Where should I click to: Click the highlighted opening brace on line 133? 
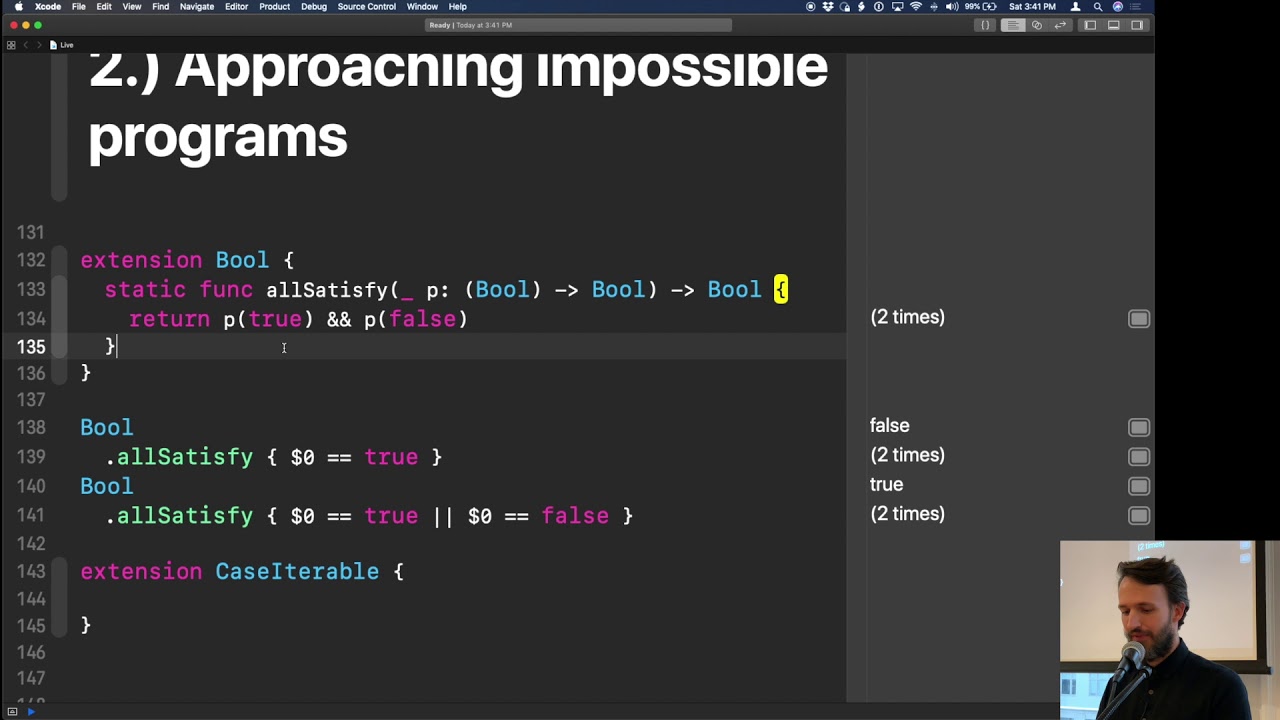coord(780,290)
